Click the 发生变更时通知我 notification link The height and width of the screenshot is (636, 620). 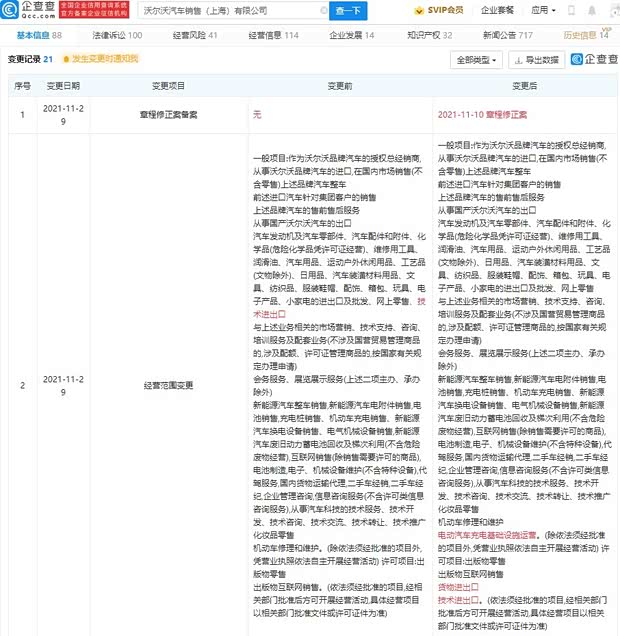click(105, 59)
